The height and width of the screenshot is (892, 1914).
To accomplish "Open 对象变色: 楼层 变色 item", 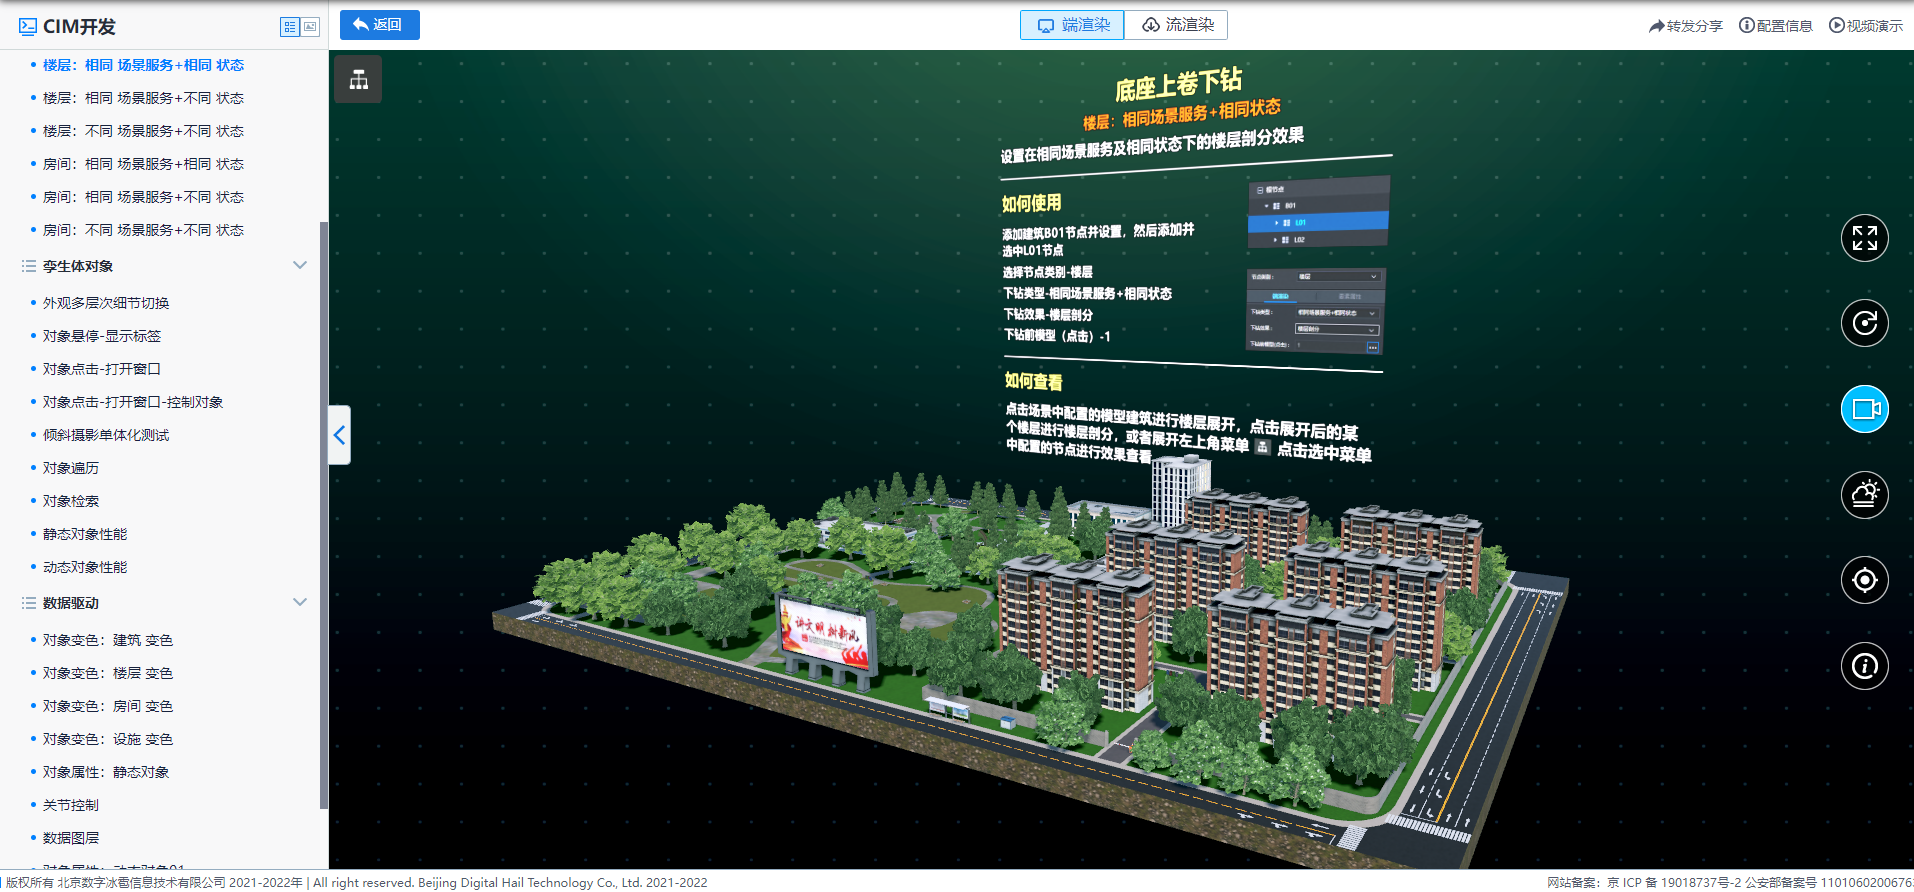I will pyautogui.click(x=108, y=673).
